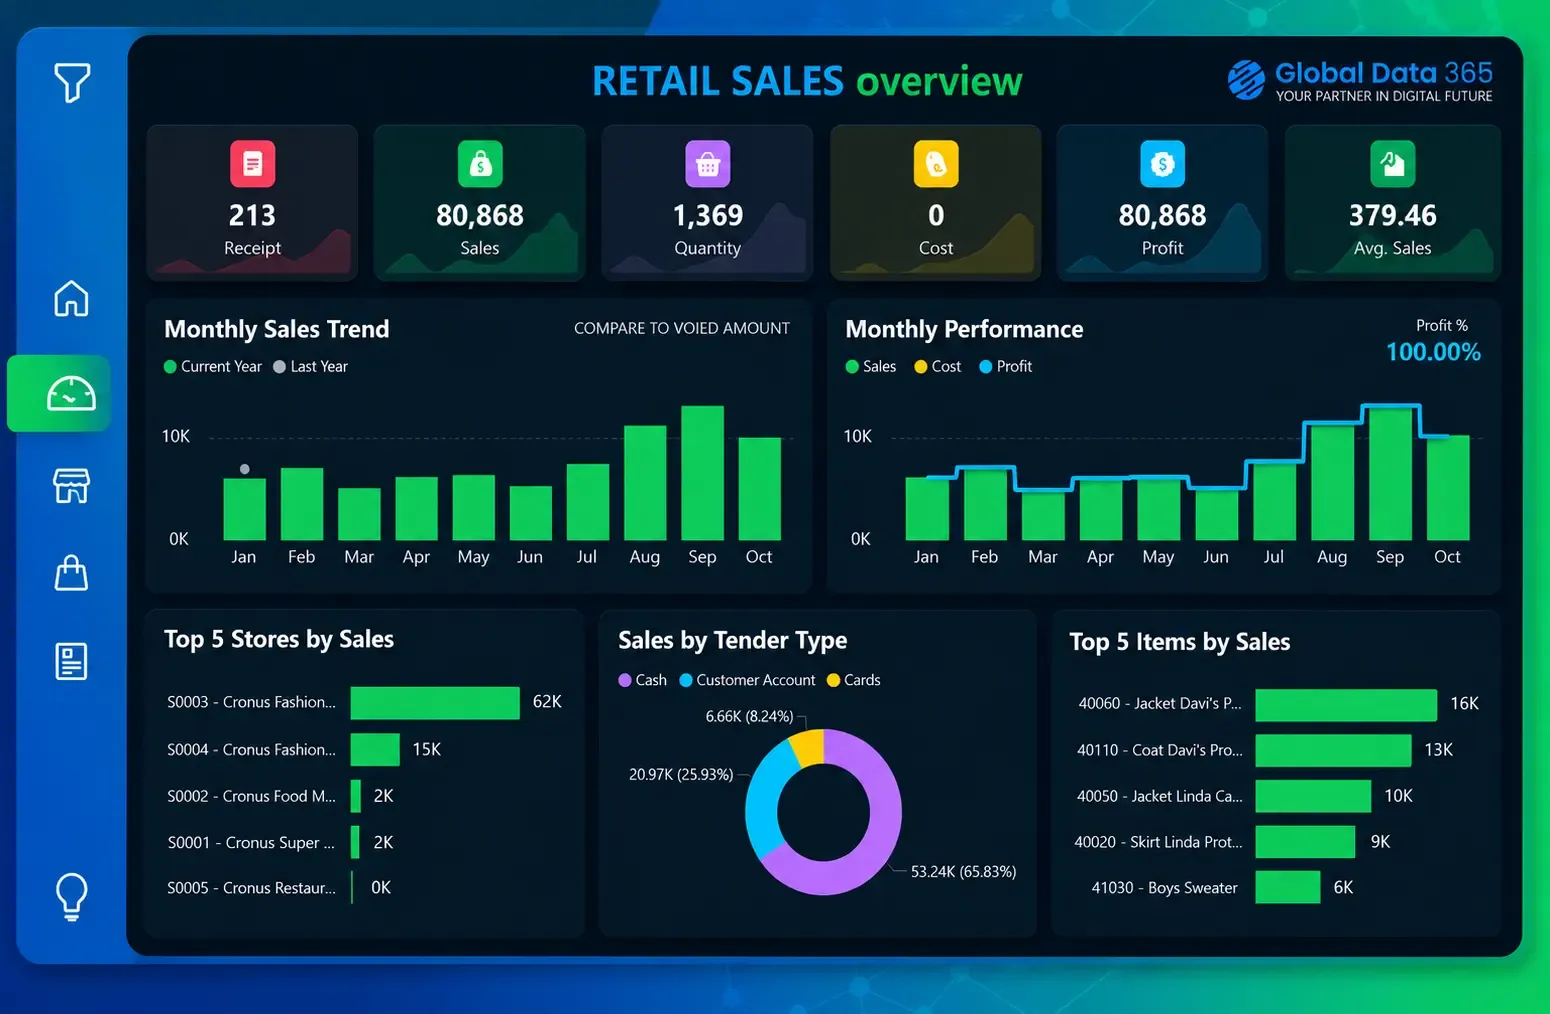Select the Aug bar in Monthly Performance

(1332, 483)
